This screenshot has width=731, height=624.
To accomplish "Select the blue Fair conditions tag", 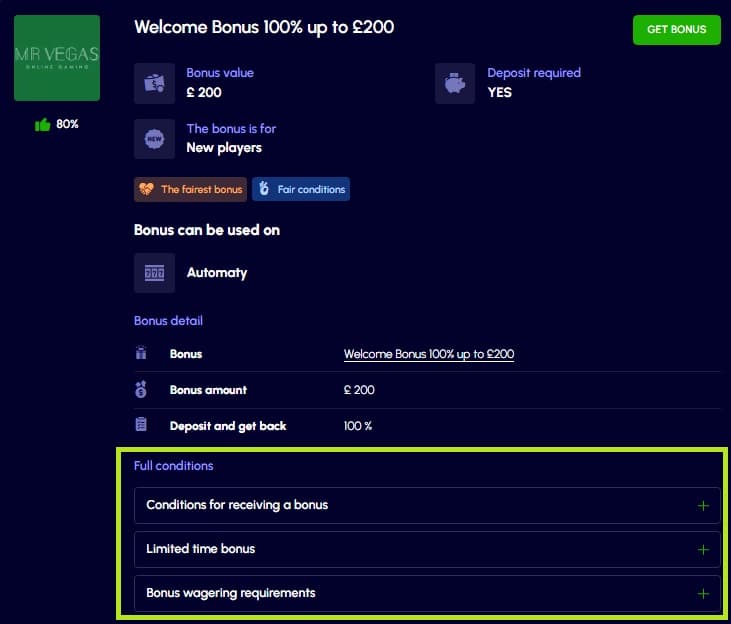I will click(300, 189).
